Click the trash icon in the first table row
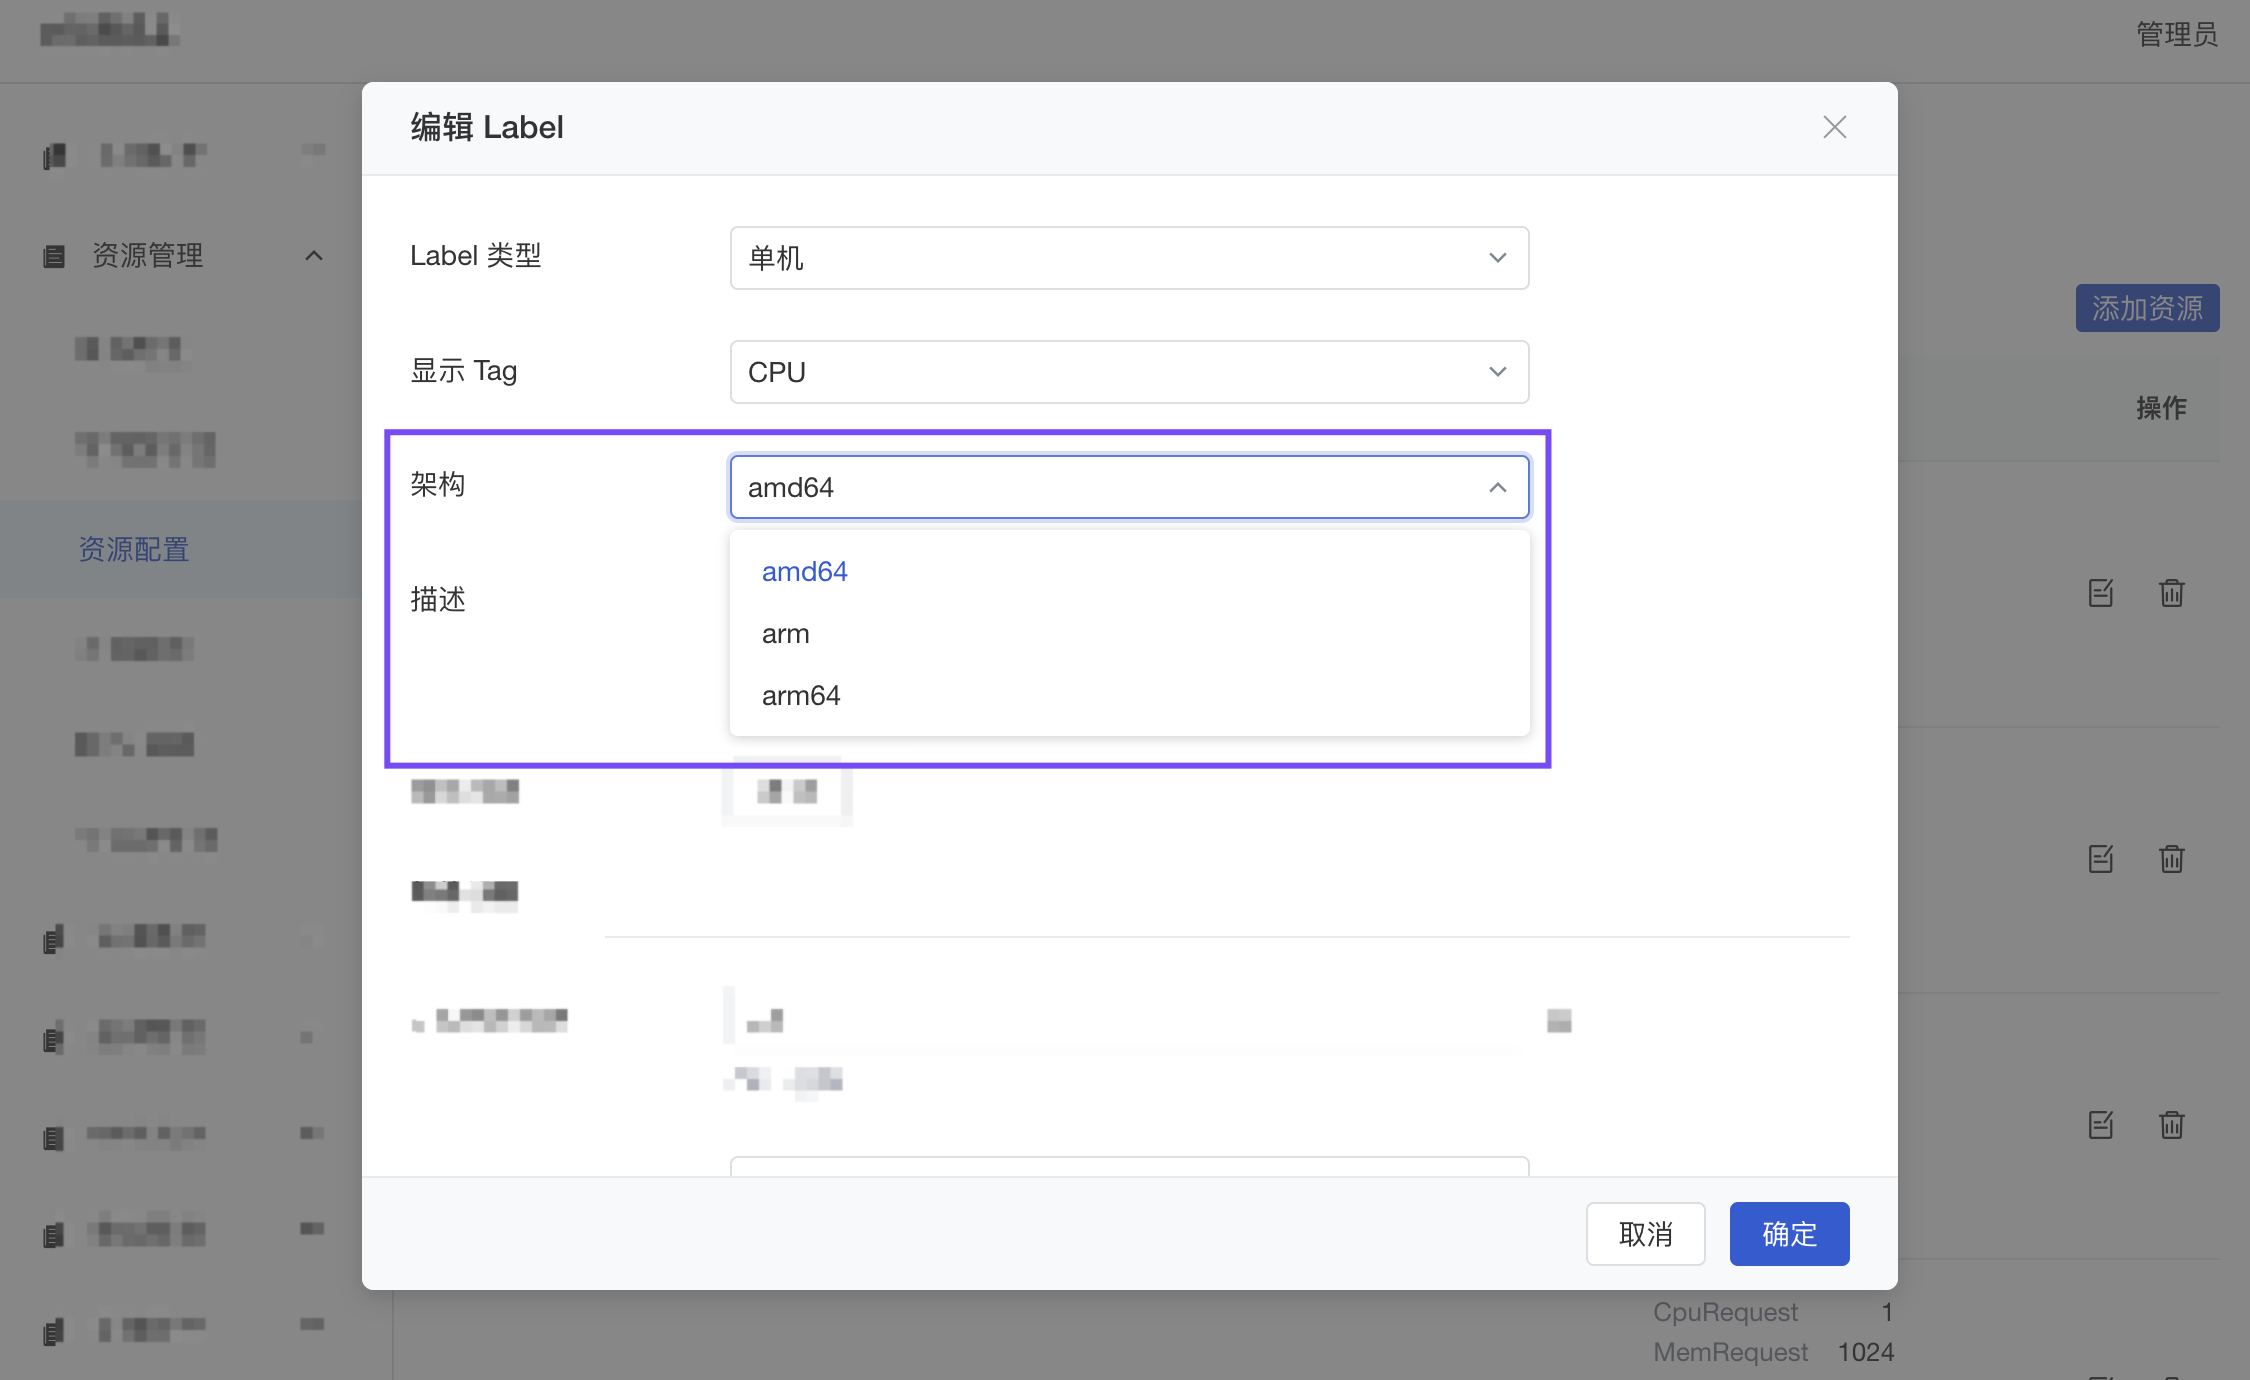This screenshot has height=1380, width=2250. point(2171,593)
